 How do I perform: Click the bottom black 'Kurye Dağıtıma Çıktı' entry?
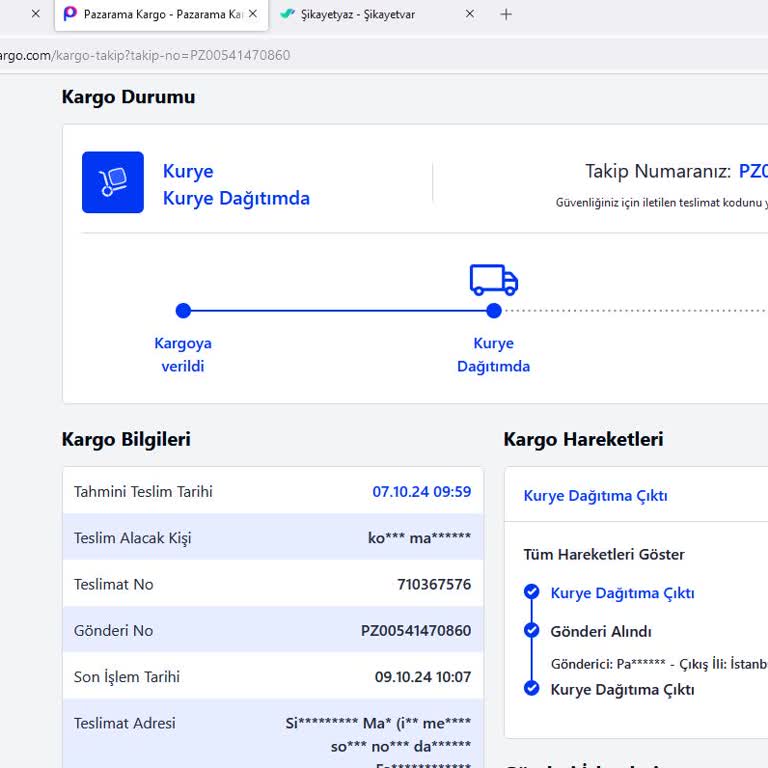[x=623, y=690]
